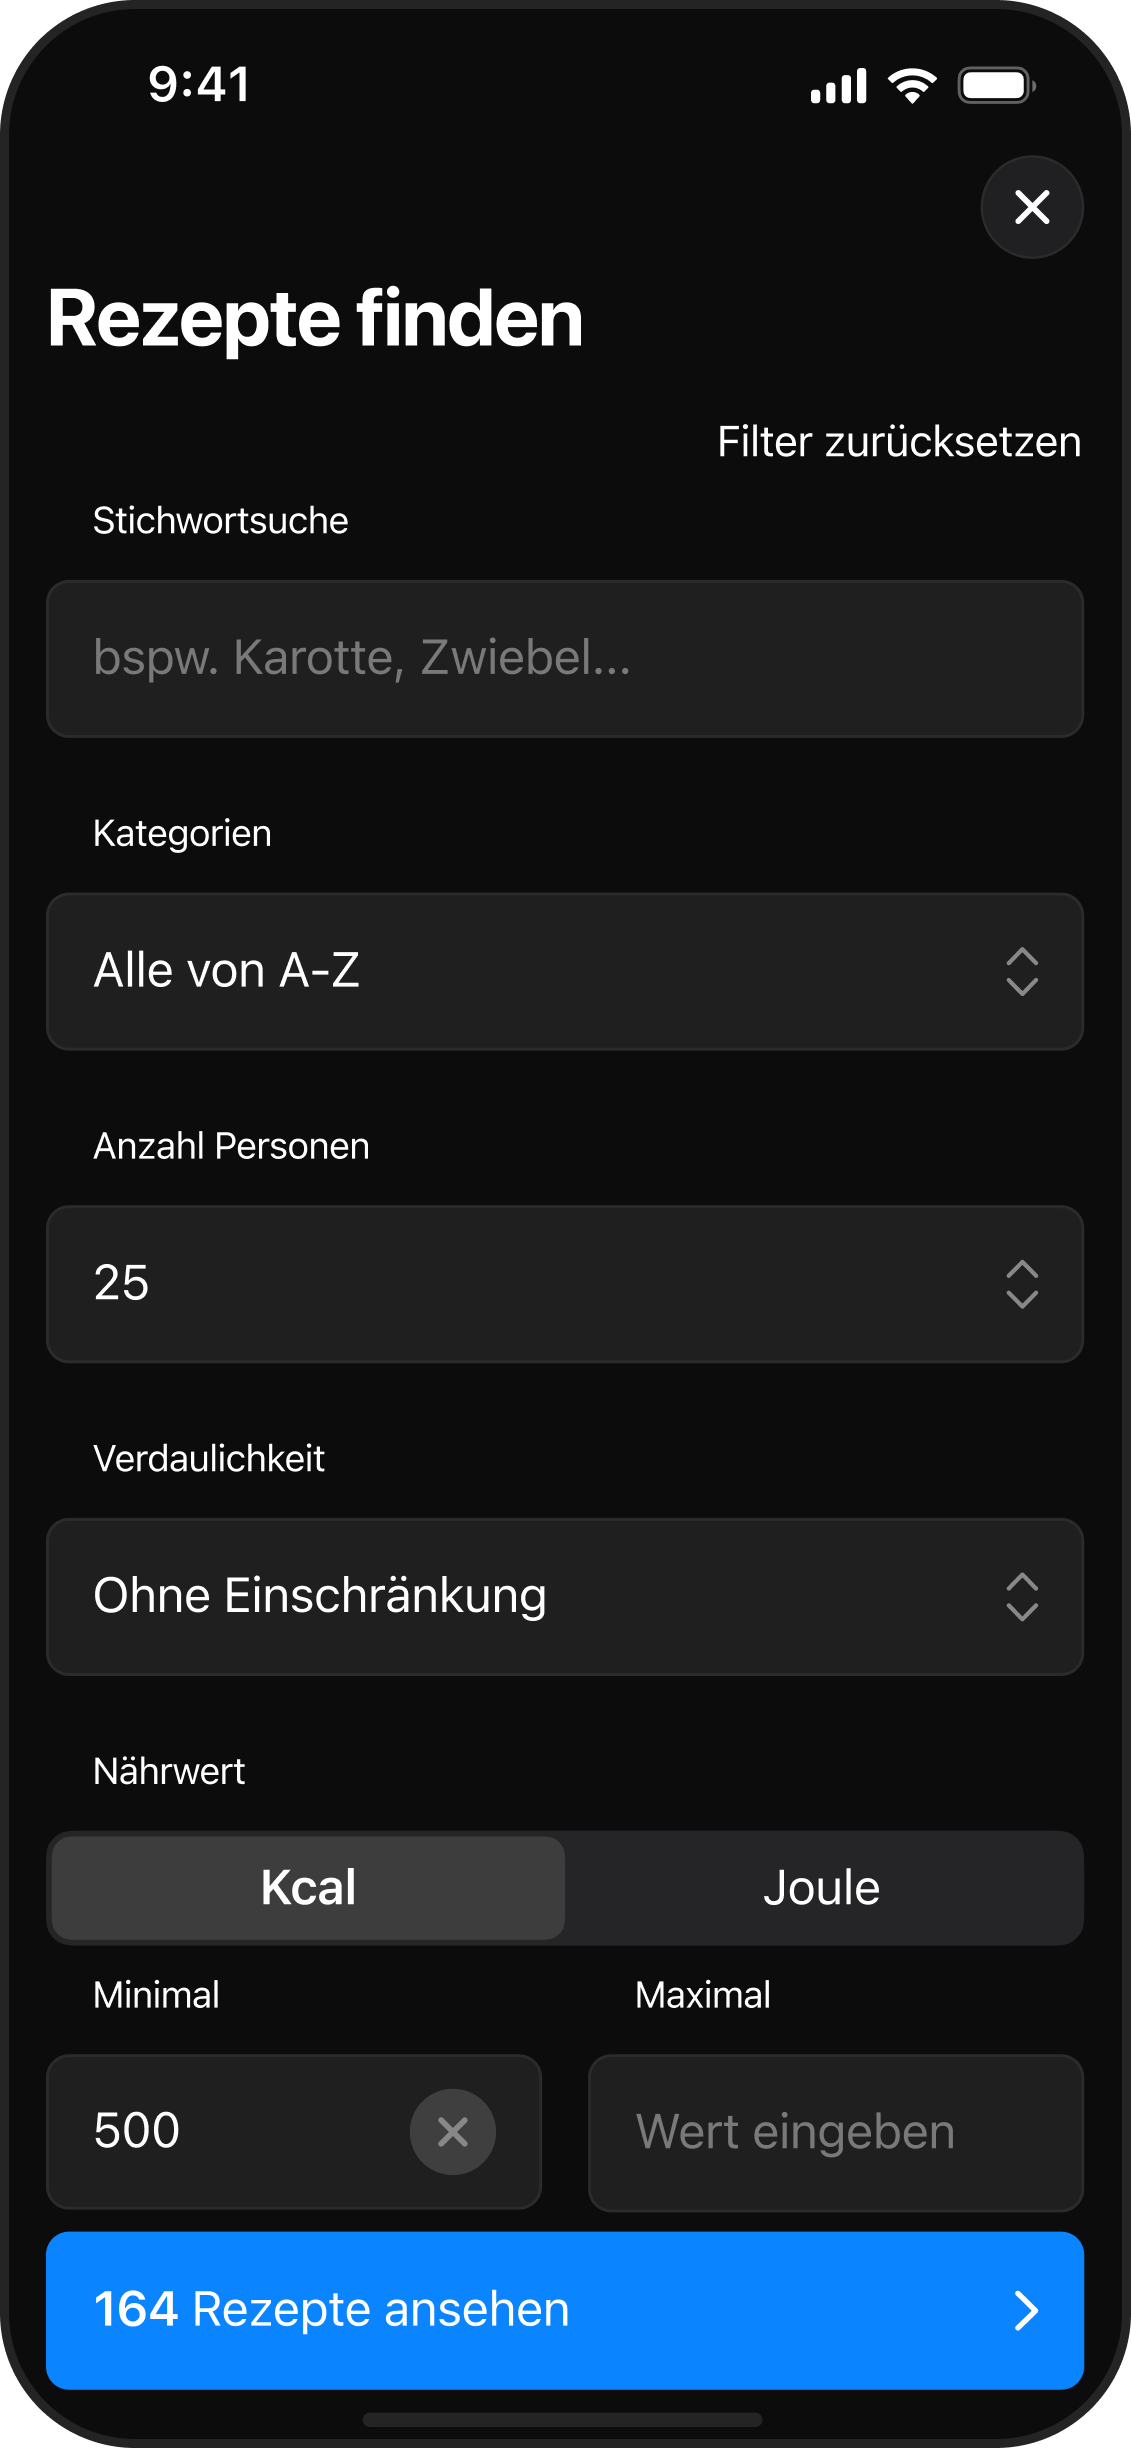Focus the Minimal field containing 500
The width and height of the screenshot is (1131, 2448).
tap(230, 2132)
